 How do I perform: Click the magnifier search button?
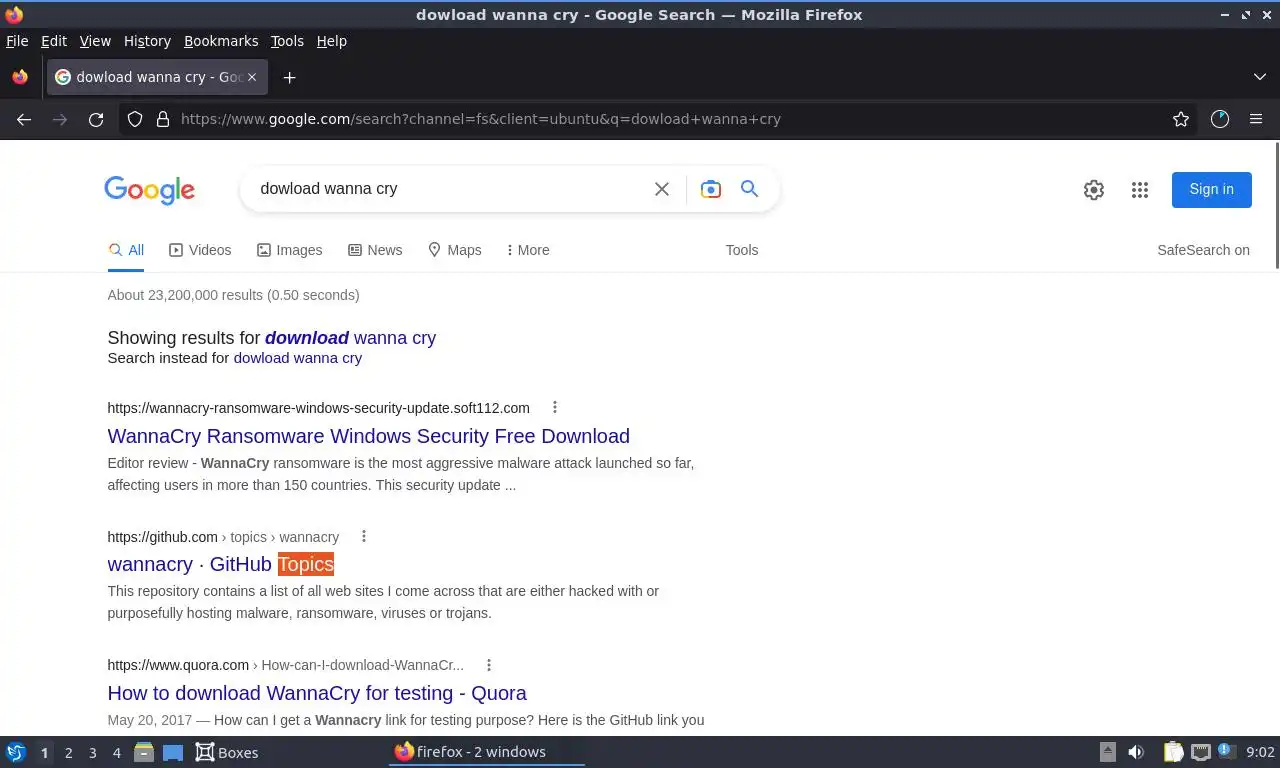(749, 188)
